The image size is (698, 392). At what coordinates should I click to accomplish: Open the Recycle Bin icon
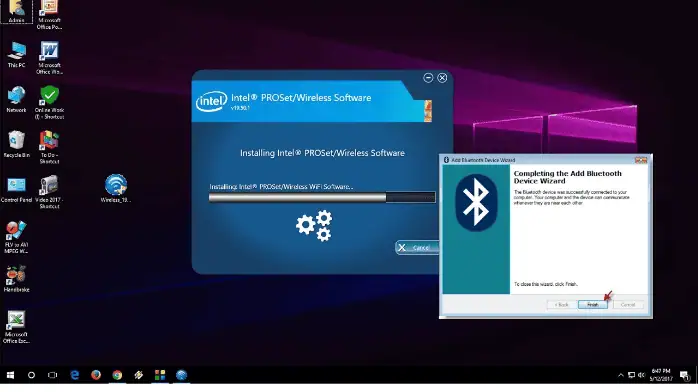pos(16,144)
